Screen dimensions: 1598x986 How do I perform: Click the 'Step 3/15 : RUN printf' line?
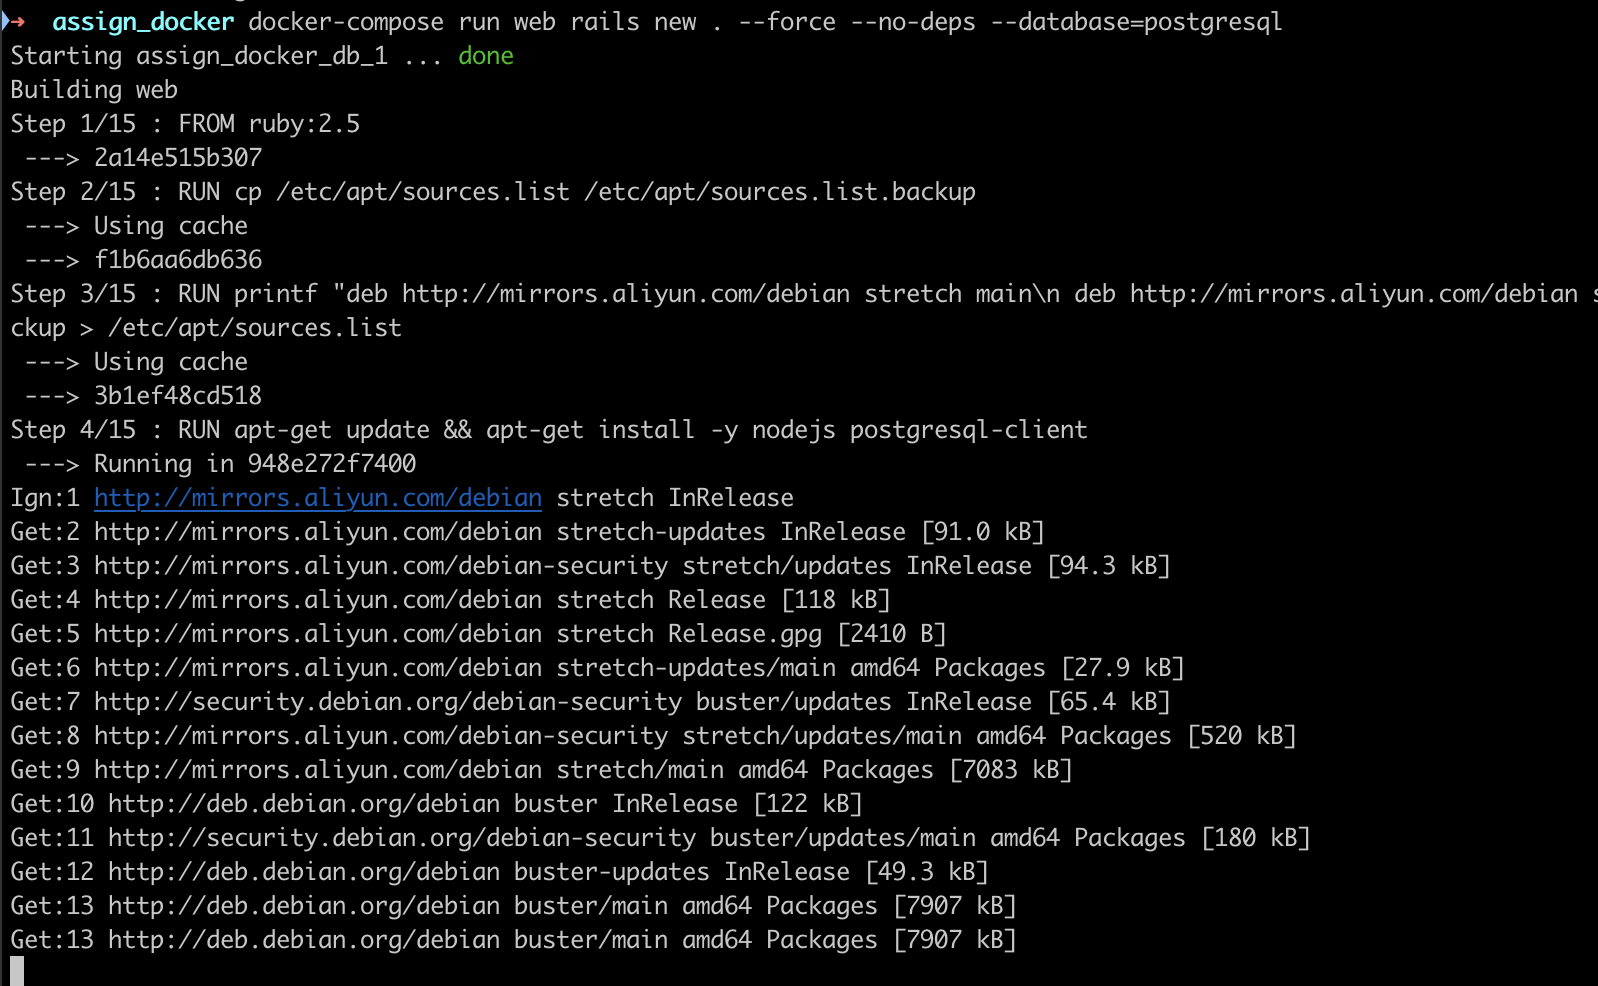pyautogui.click(x=804, y=294)
